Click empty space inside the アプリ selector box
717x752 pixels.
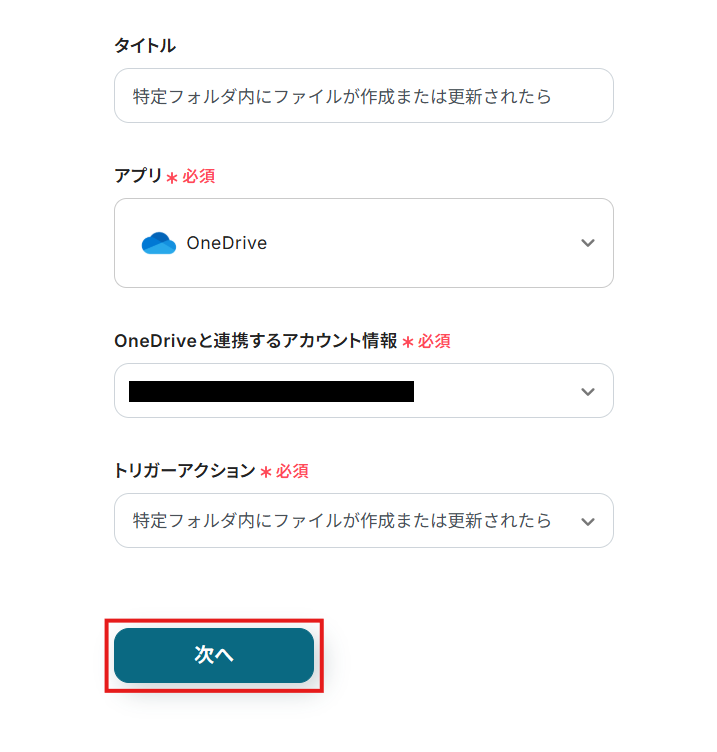[420, 243]
